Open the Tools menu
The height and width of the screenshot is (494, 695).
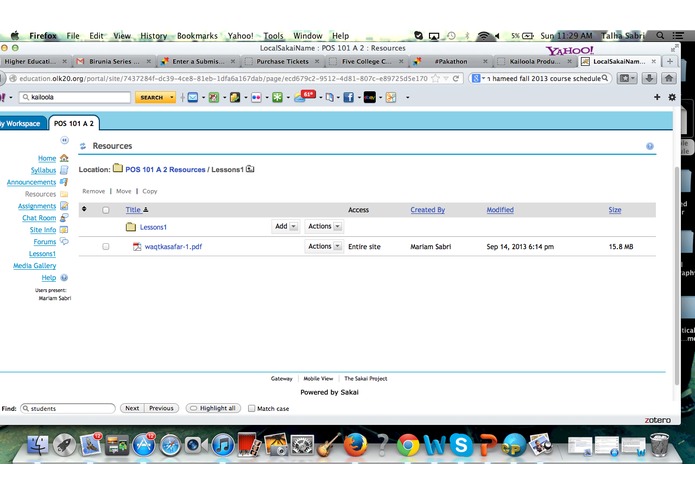click(273, 36)
